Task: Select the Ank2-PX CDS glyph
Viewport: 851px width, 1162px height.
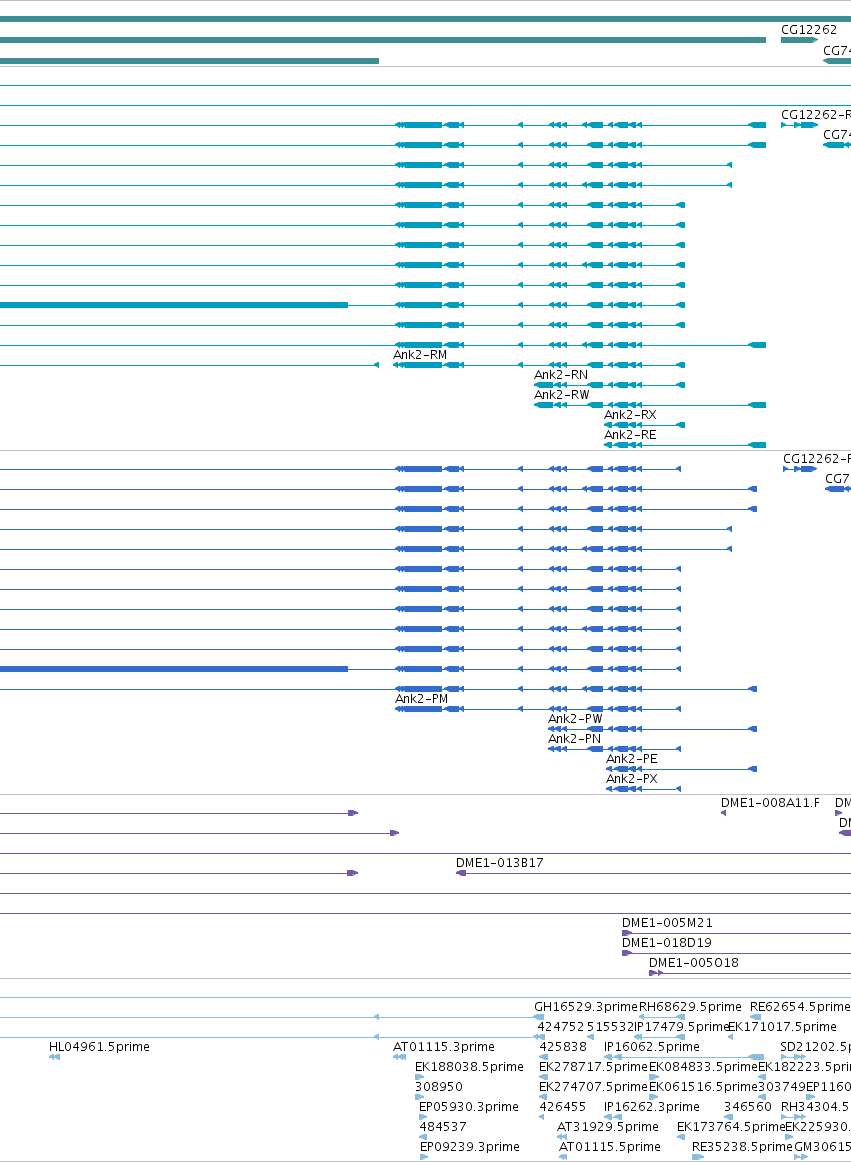Action: [643, 789]
